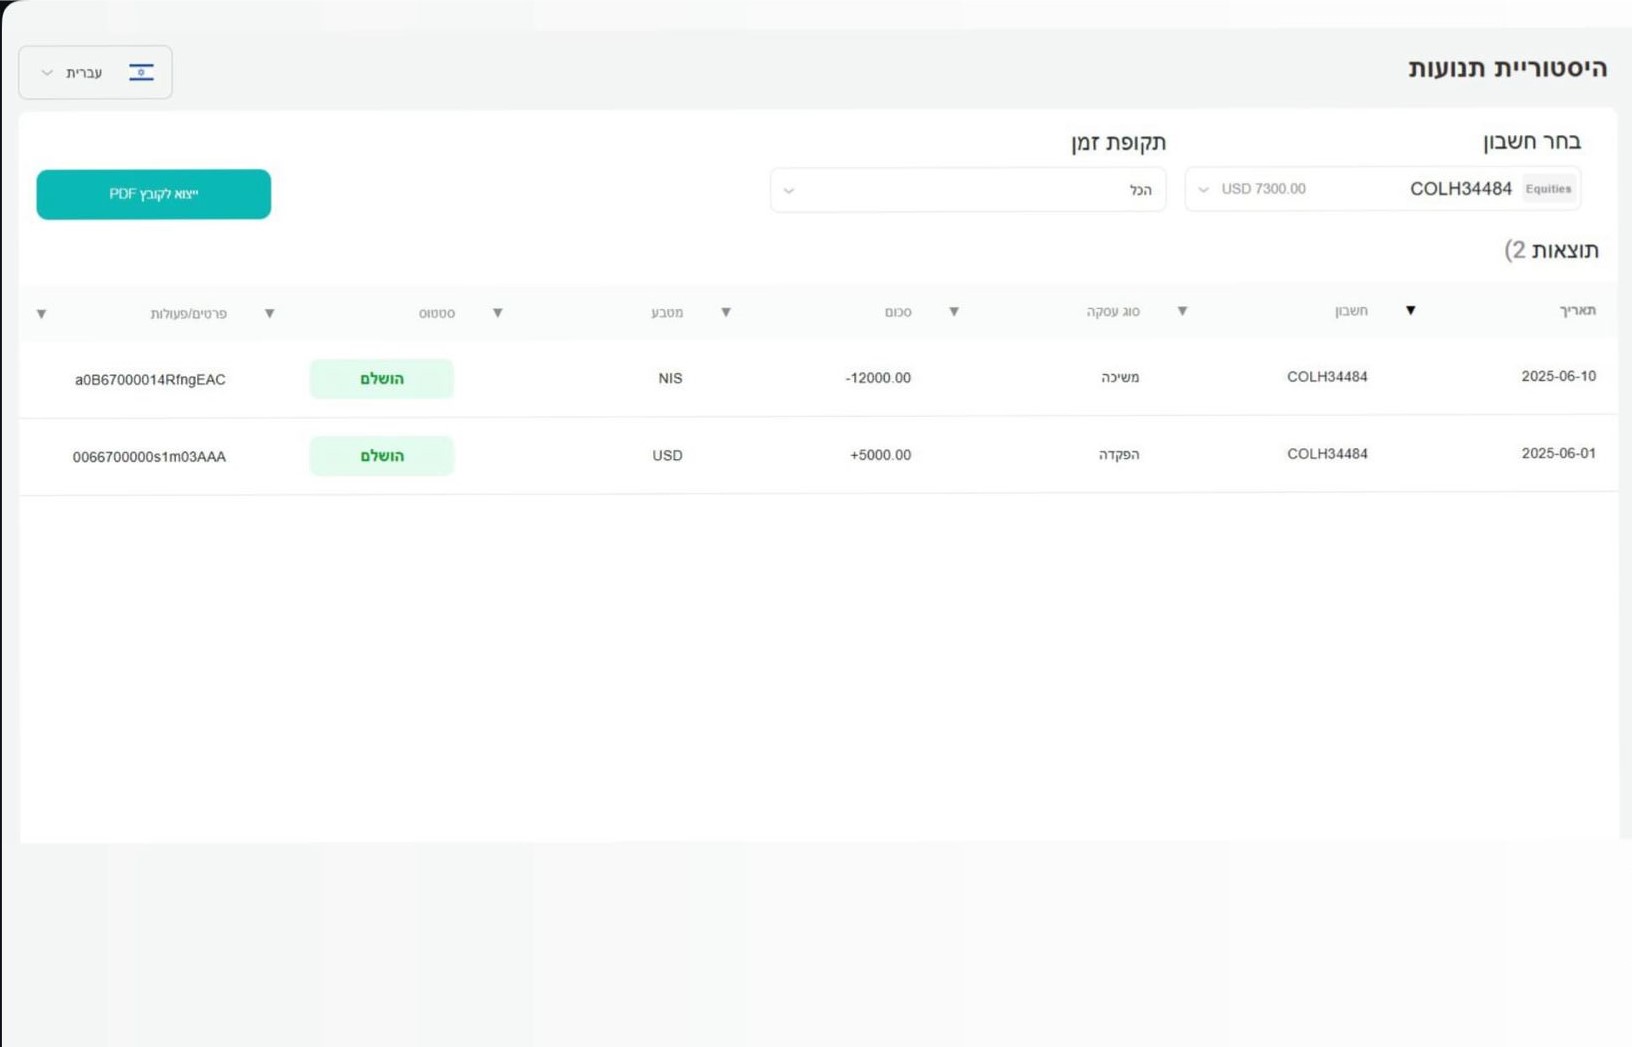Screen dimensions: 1632x1047
Task: Click transaction ID a0B67000014RfngEAC
Action: click(x=150, y=380)
